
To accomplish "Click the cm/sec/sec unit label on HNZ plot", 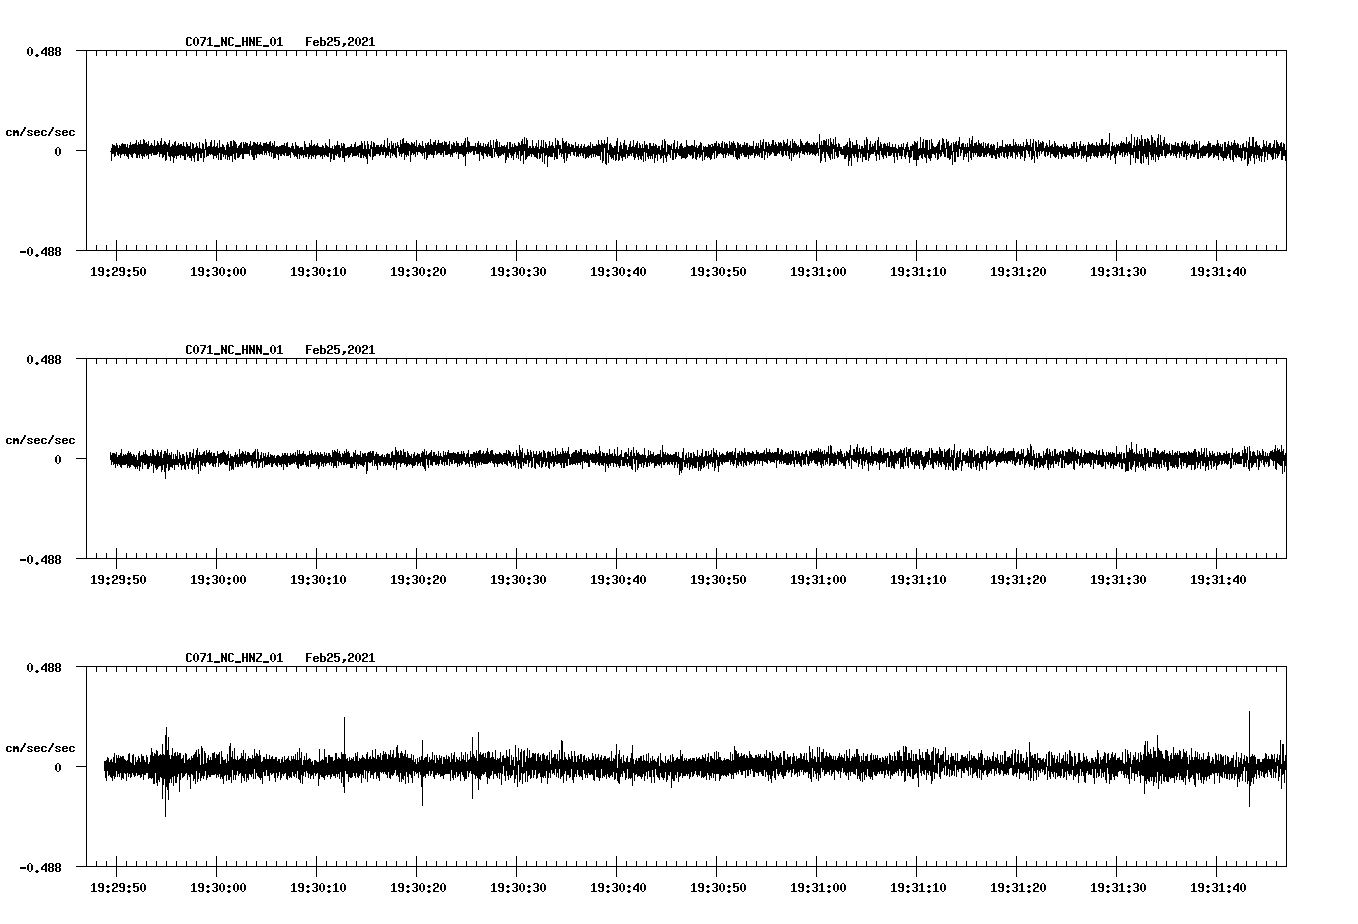I will click(x=41, y=745).
